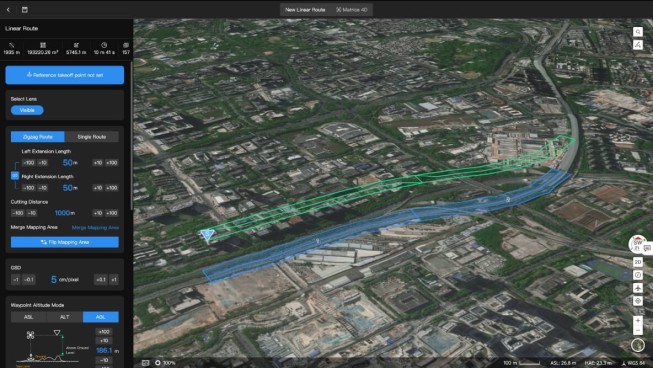Click the blue Merge Mapping Area link
The image size is (653, 368).
pos(95,228)
